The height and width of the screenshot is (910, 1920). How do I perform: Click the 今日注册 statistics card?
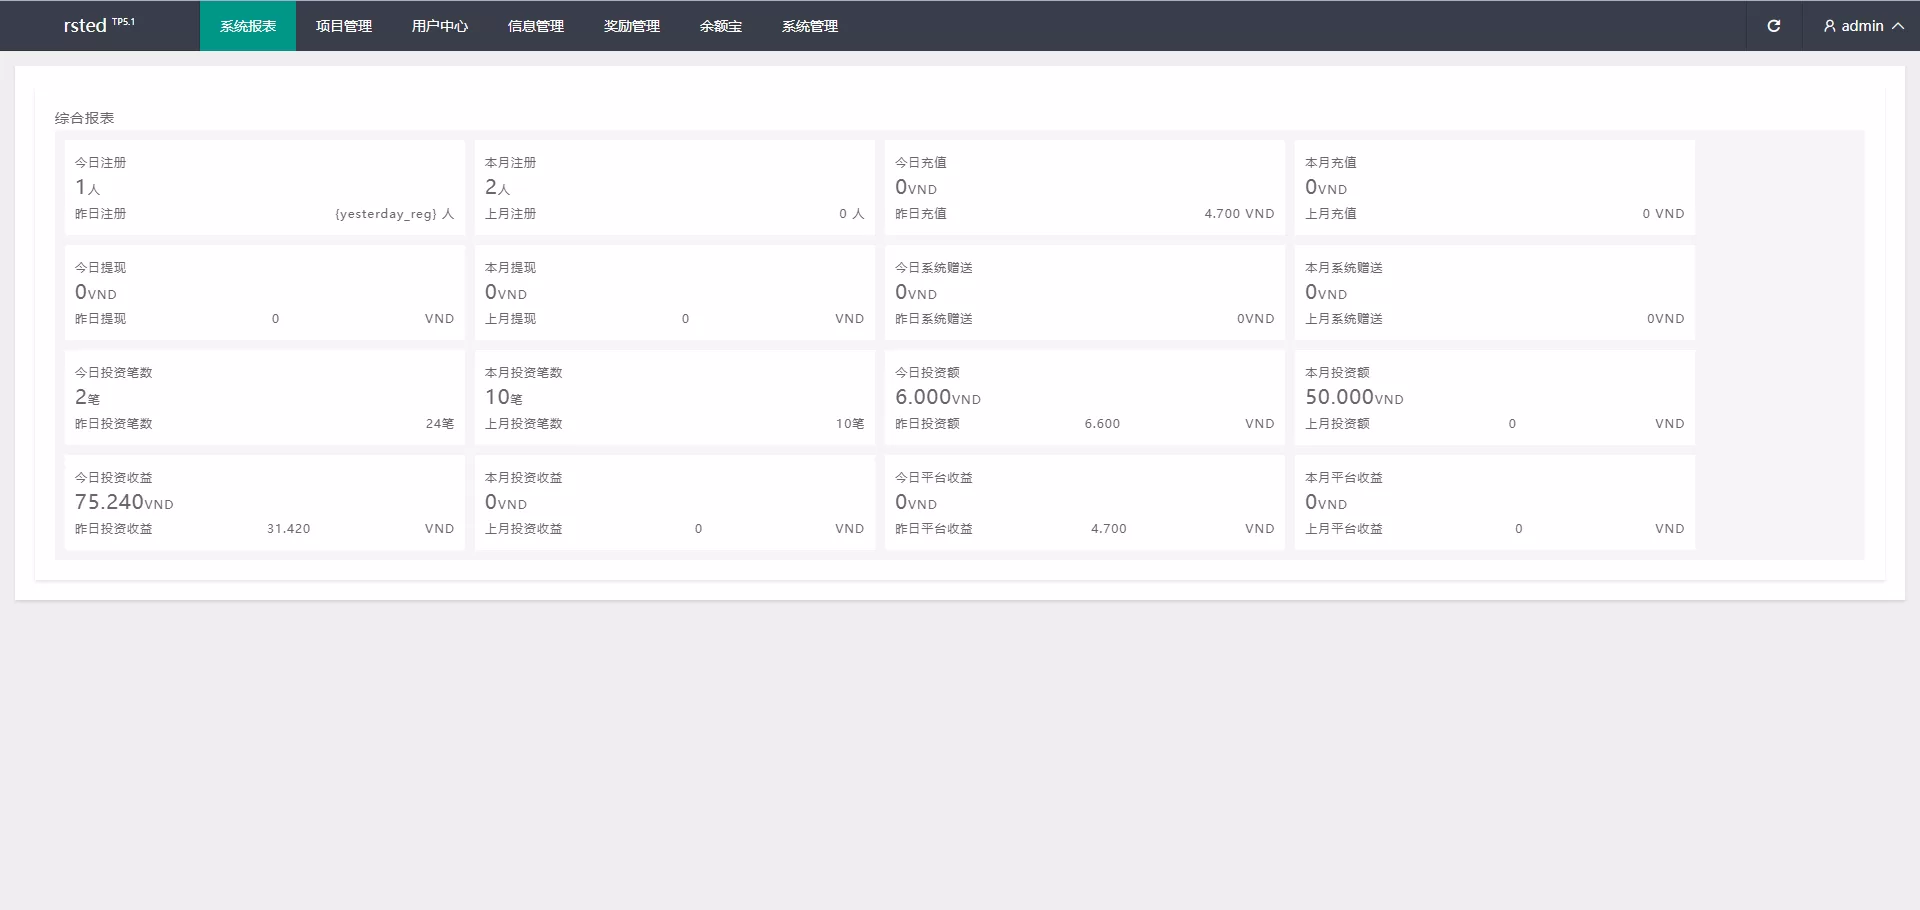265,187
